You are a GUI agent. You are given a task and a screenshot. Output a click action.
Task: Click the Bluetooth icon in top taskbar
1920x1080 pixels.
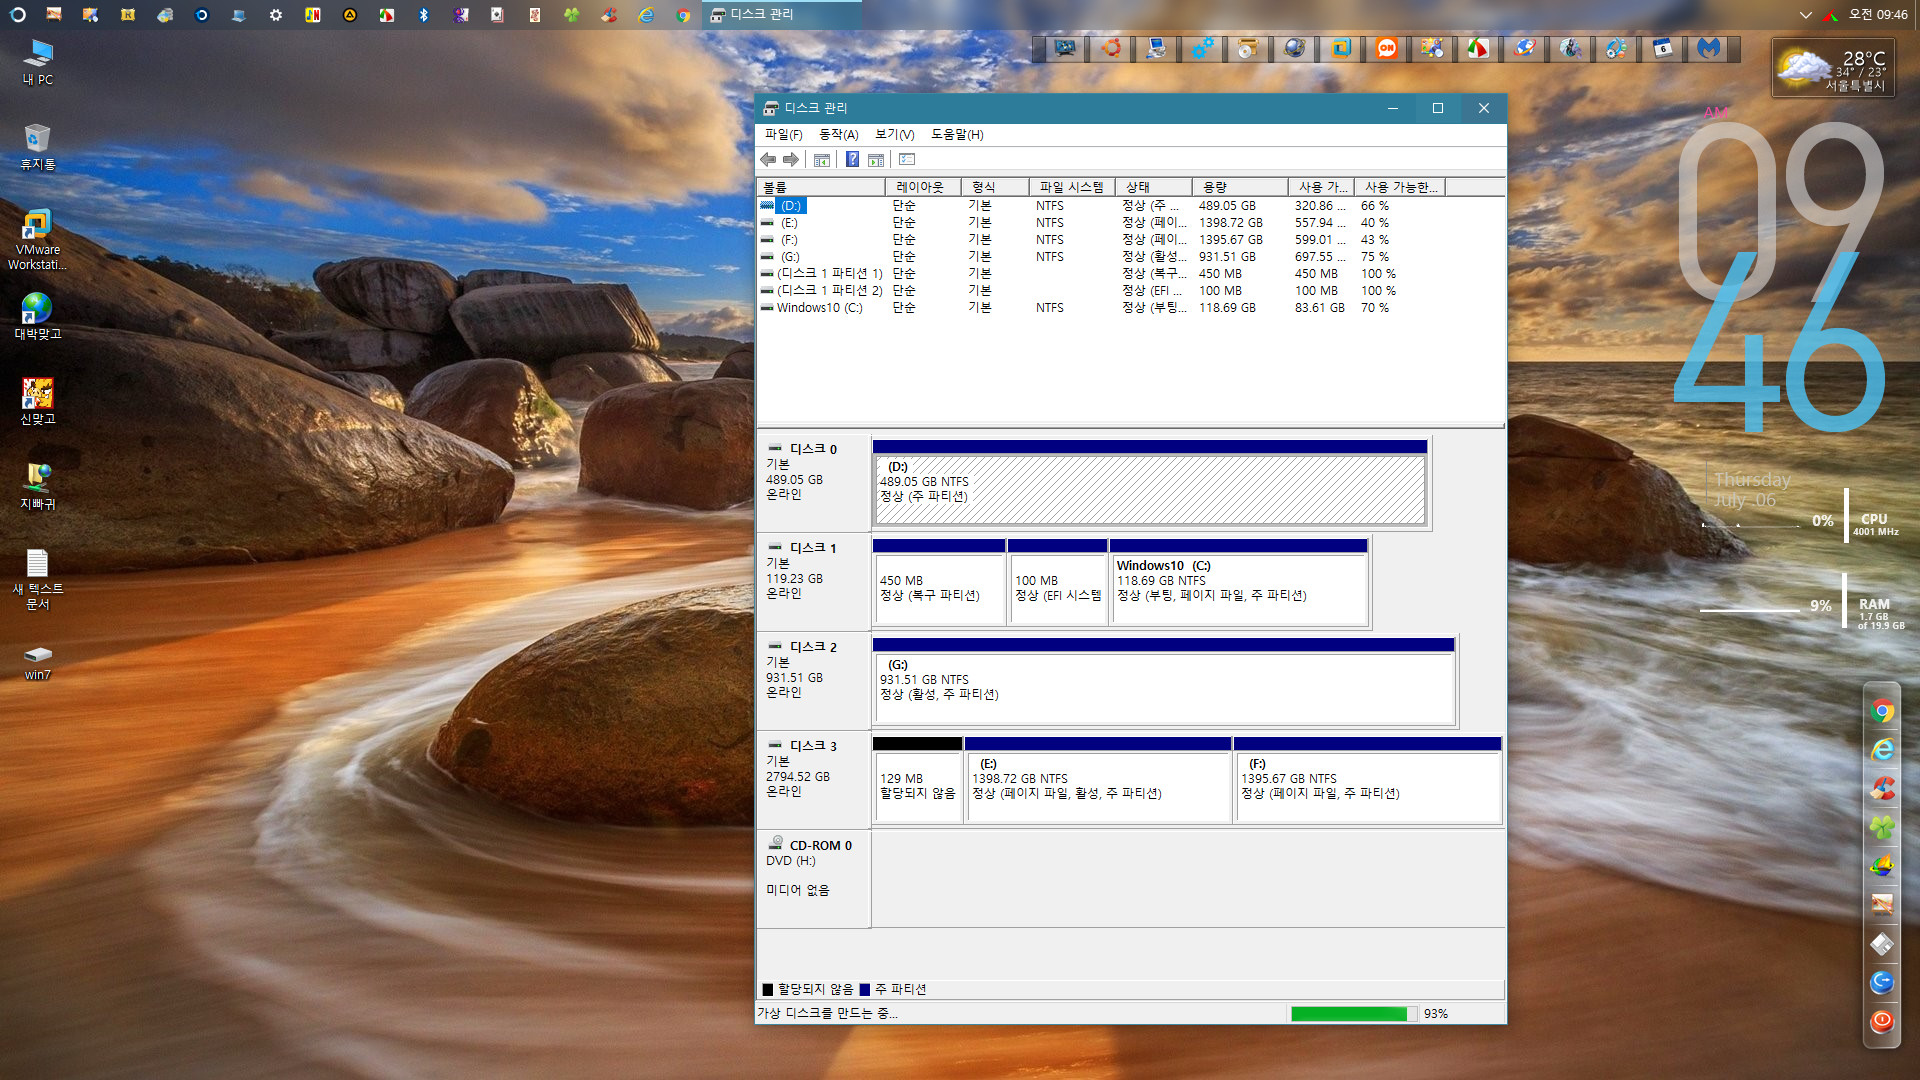click(424, 15)
